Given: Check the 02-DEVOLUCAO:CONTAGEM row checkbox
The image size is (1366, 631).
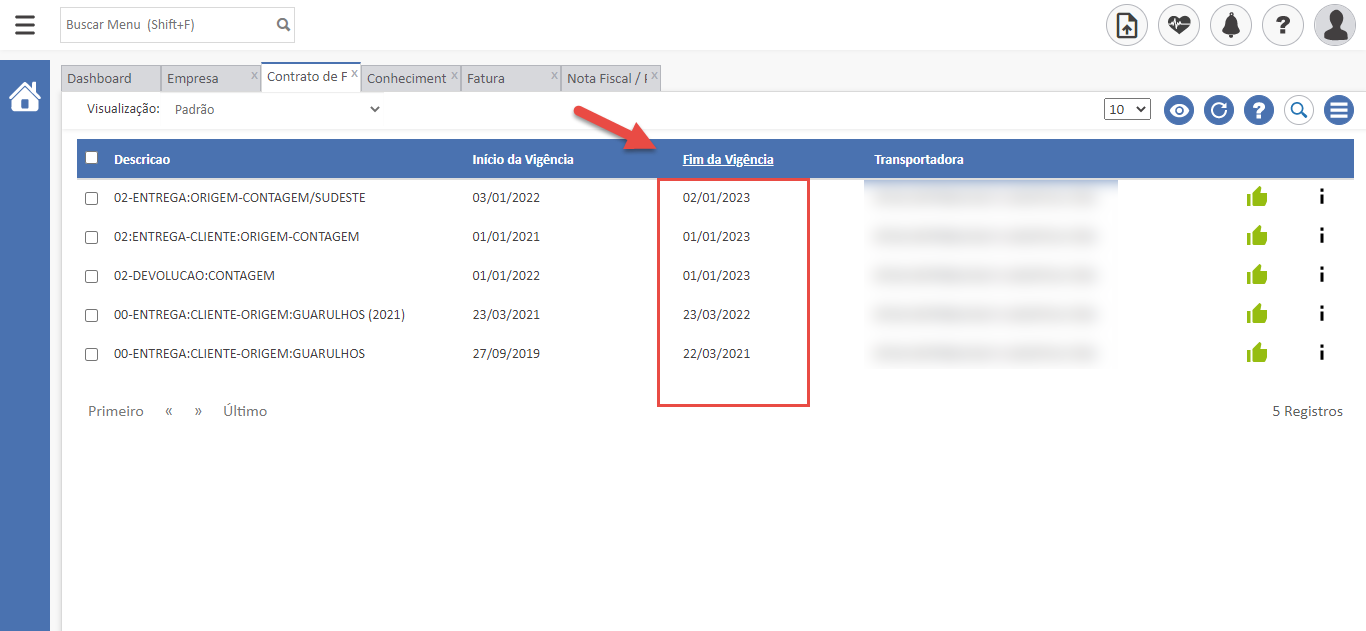Looking at the screenshot, I should [92, 276].
